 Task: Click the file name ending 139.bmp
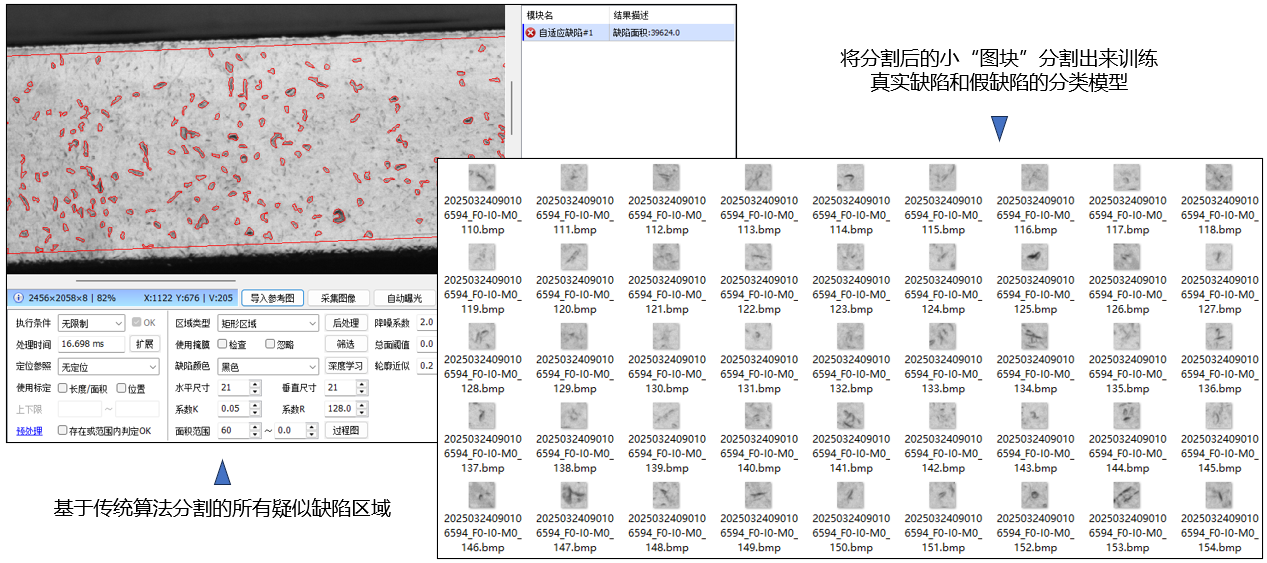(666, 454)
